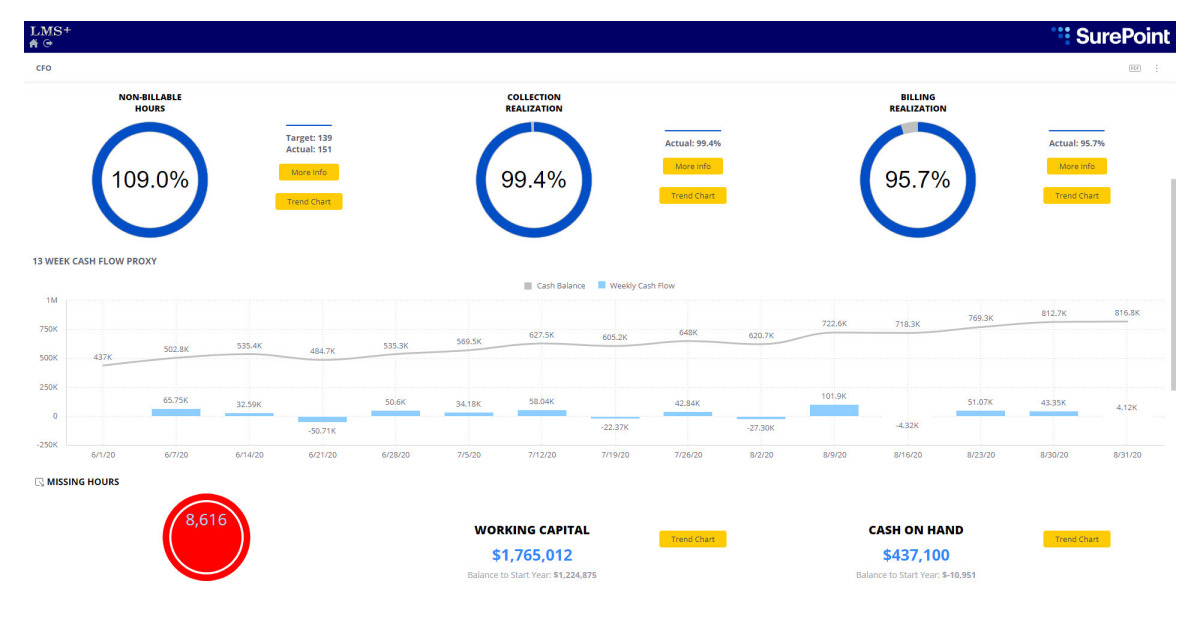The image size is (1200, 627).
Task: Click the red Missing Hours indicator showing 8,616
Action: click(205, 536)
